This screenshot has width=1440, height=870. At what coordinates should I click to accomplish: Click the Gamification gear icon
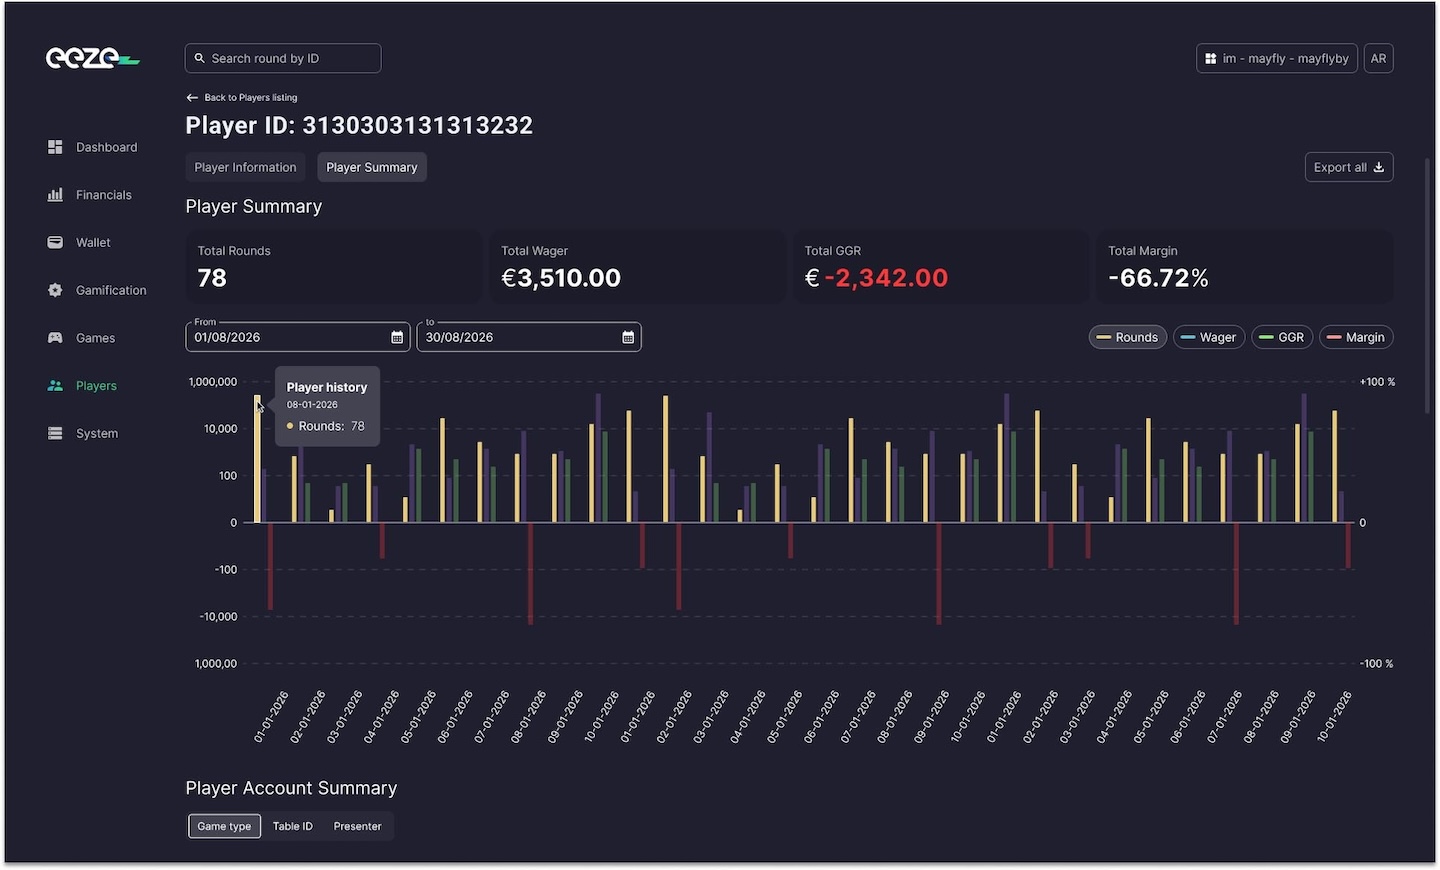54,290
